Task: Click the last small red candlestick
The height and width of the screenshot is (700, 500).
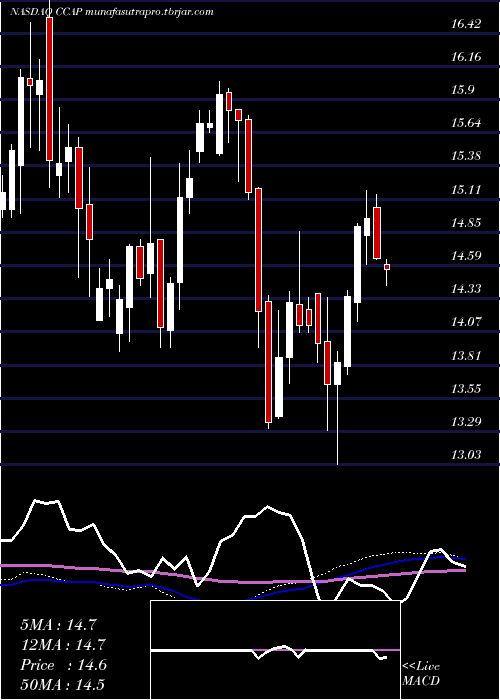Action: point(387,267)
